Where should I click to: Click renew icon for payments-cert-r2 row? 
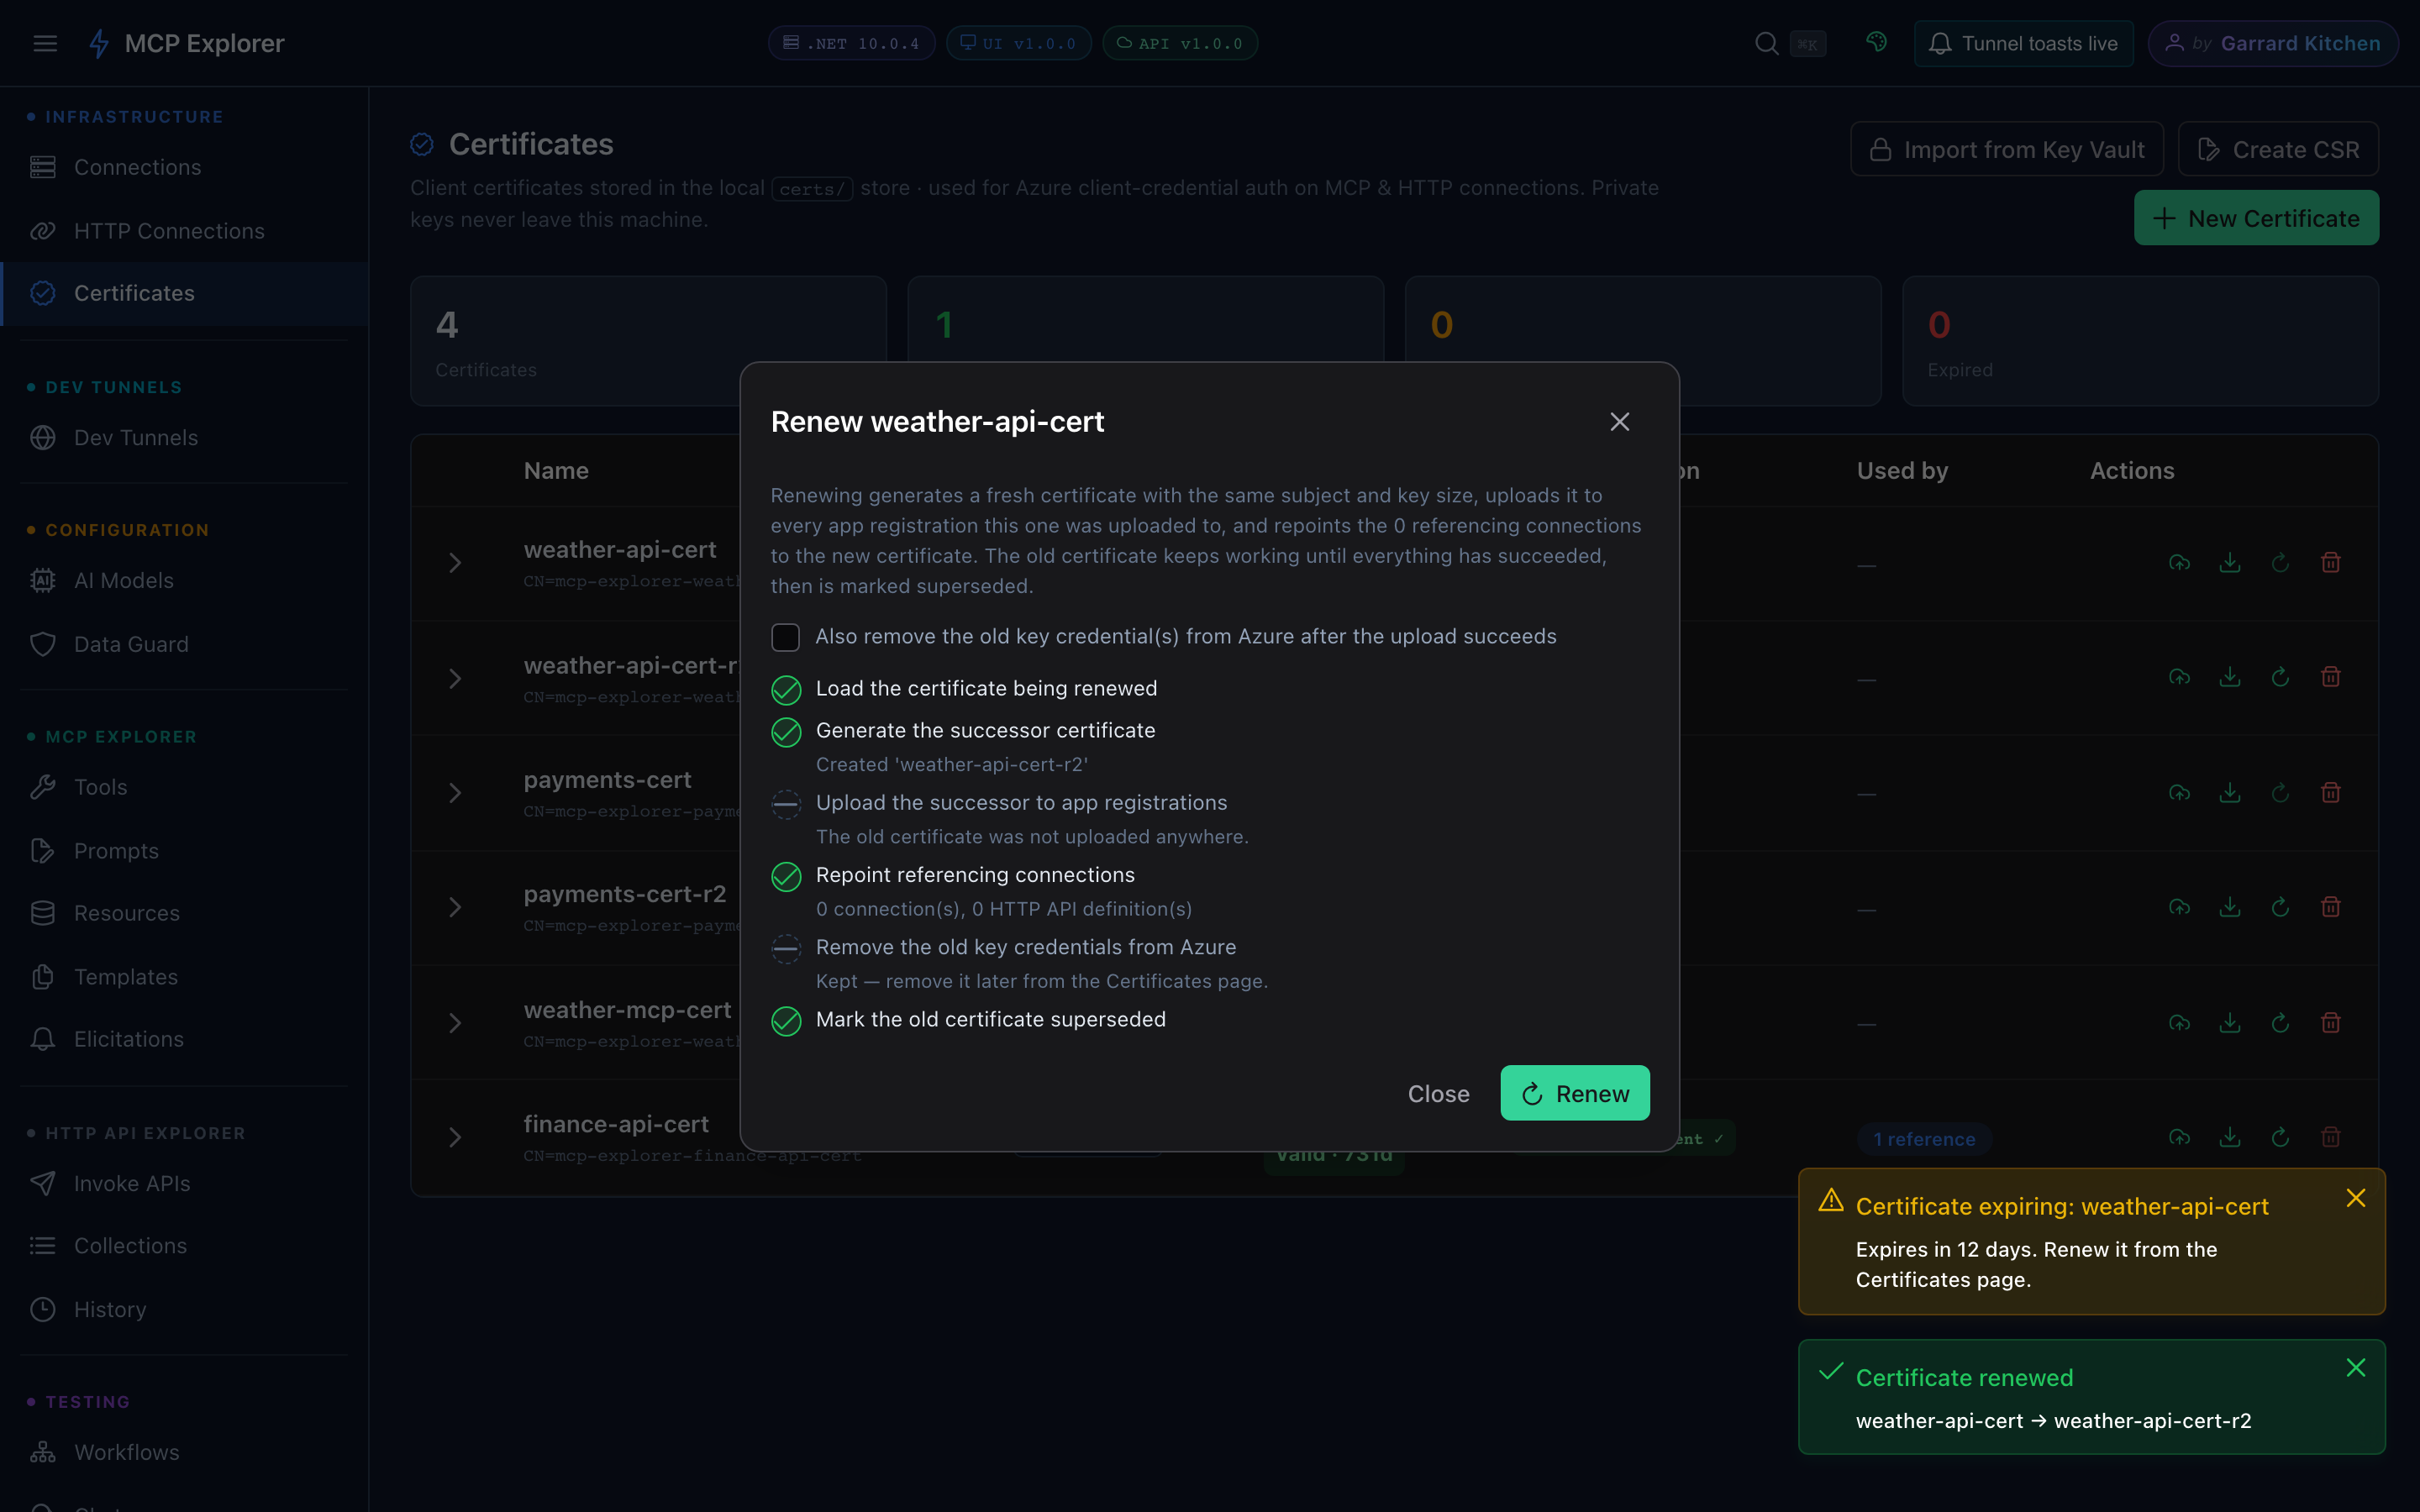click(2280, 907)
